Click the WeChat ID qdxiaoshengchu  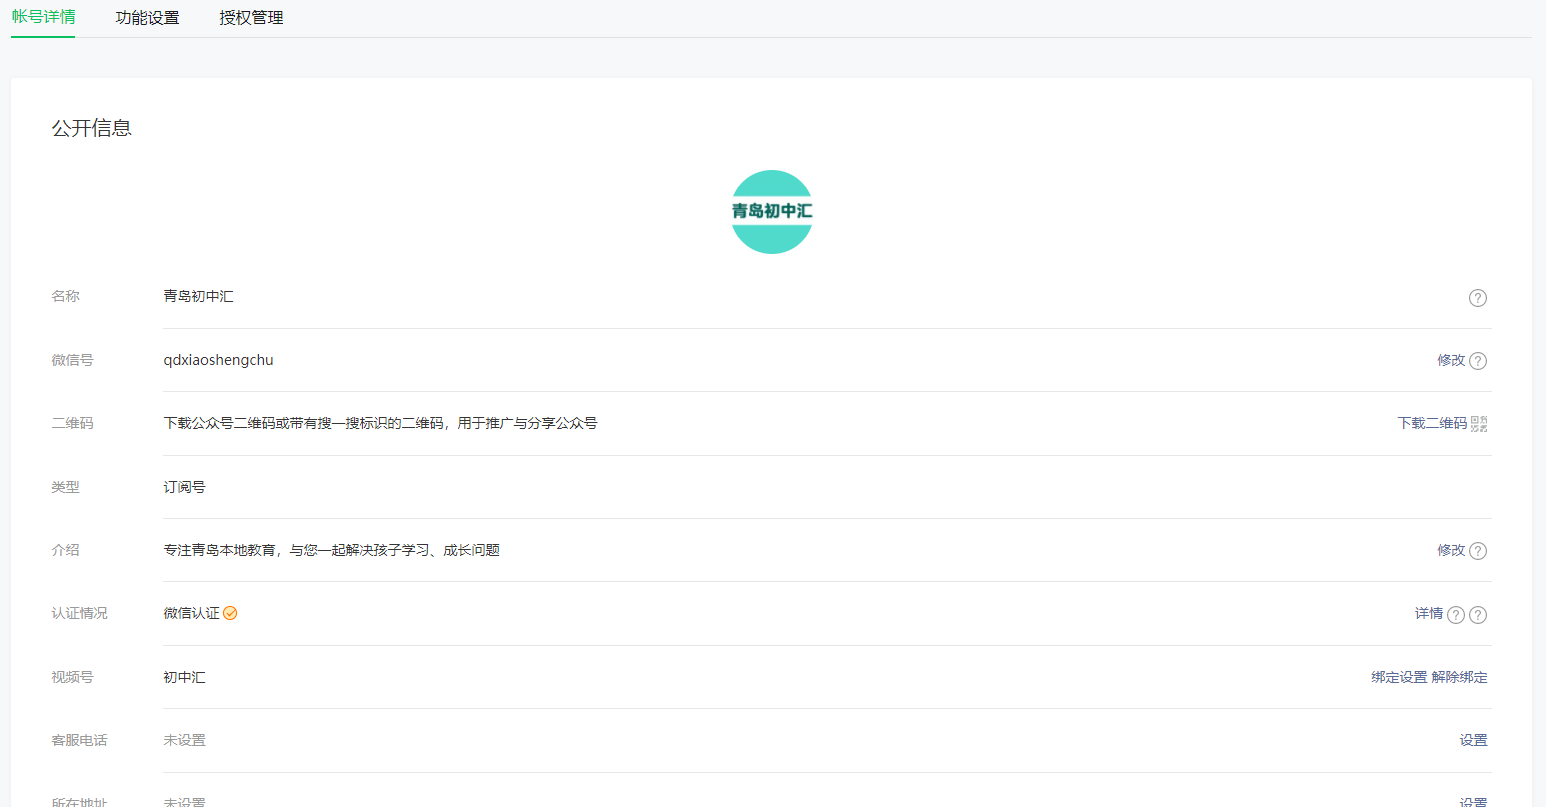click(x=218, y=360)
